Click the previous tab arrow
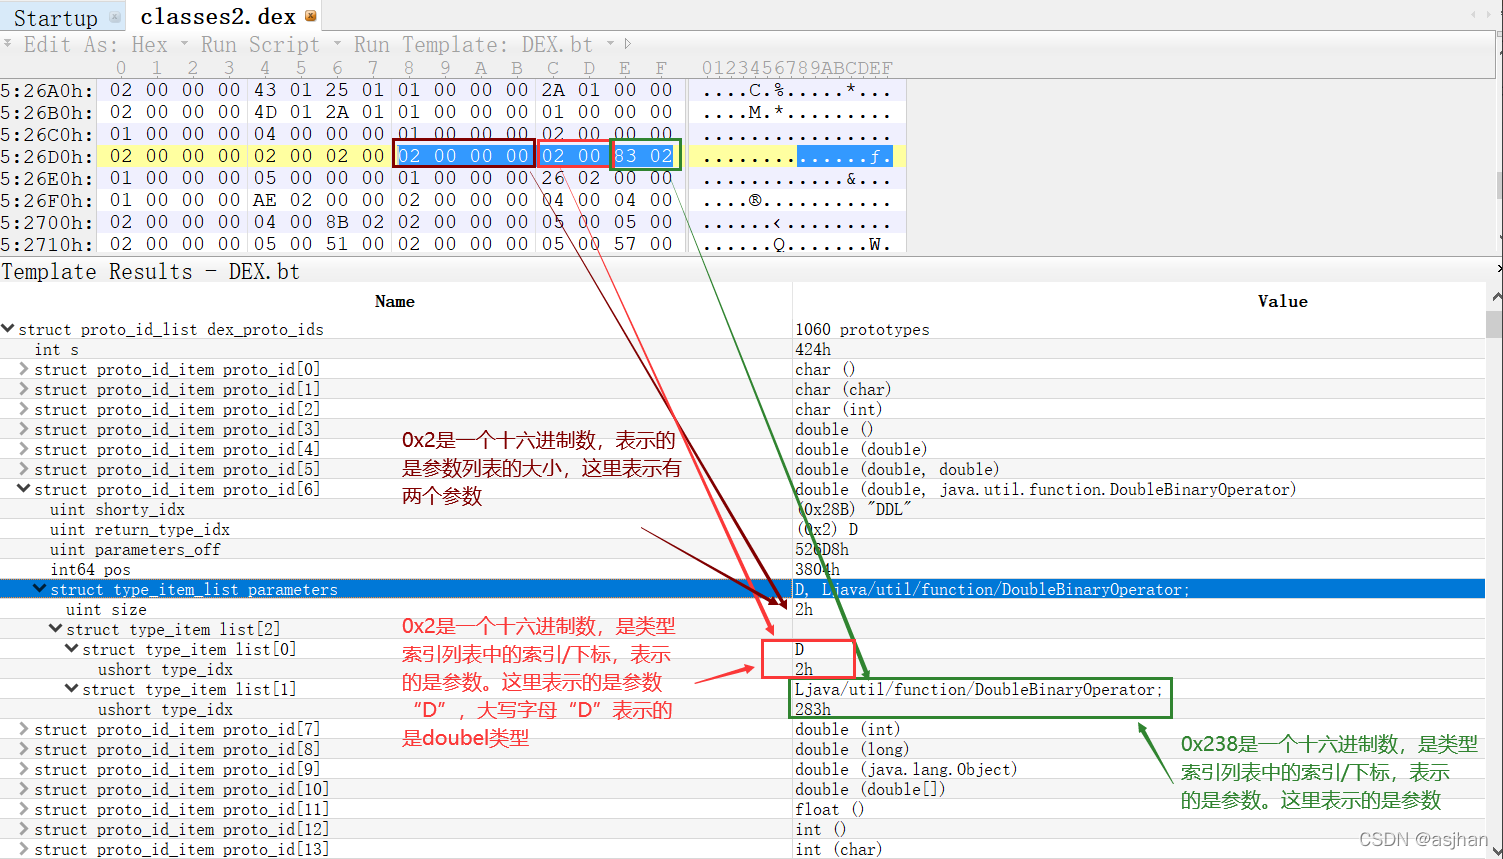Screen dimensions: 1503x859 coord(1474,16)
